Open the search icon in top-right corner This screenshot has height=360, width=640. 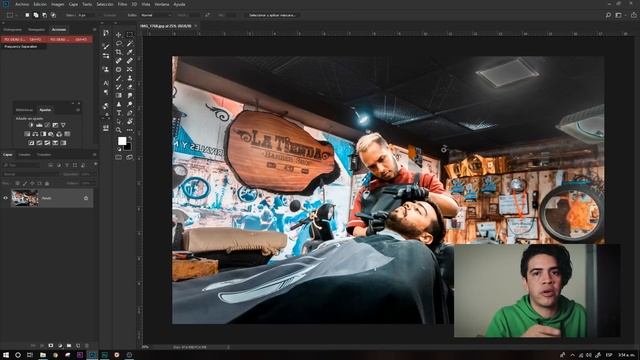[608, 15]
